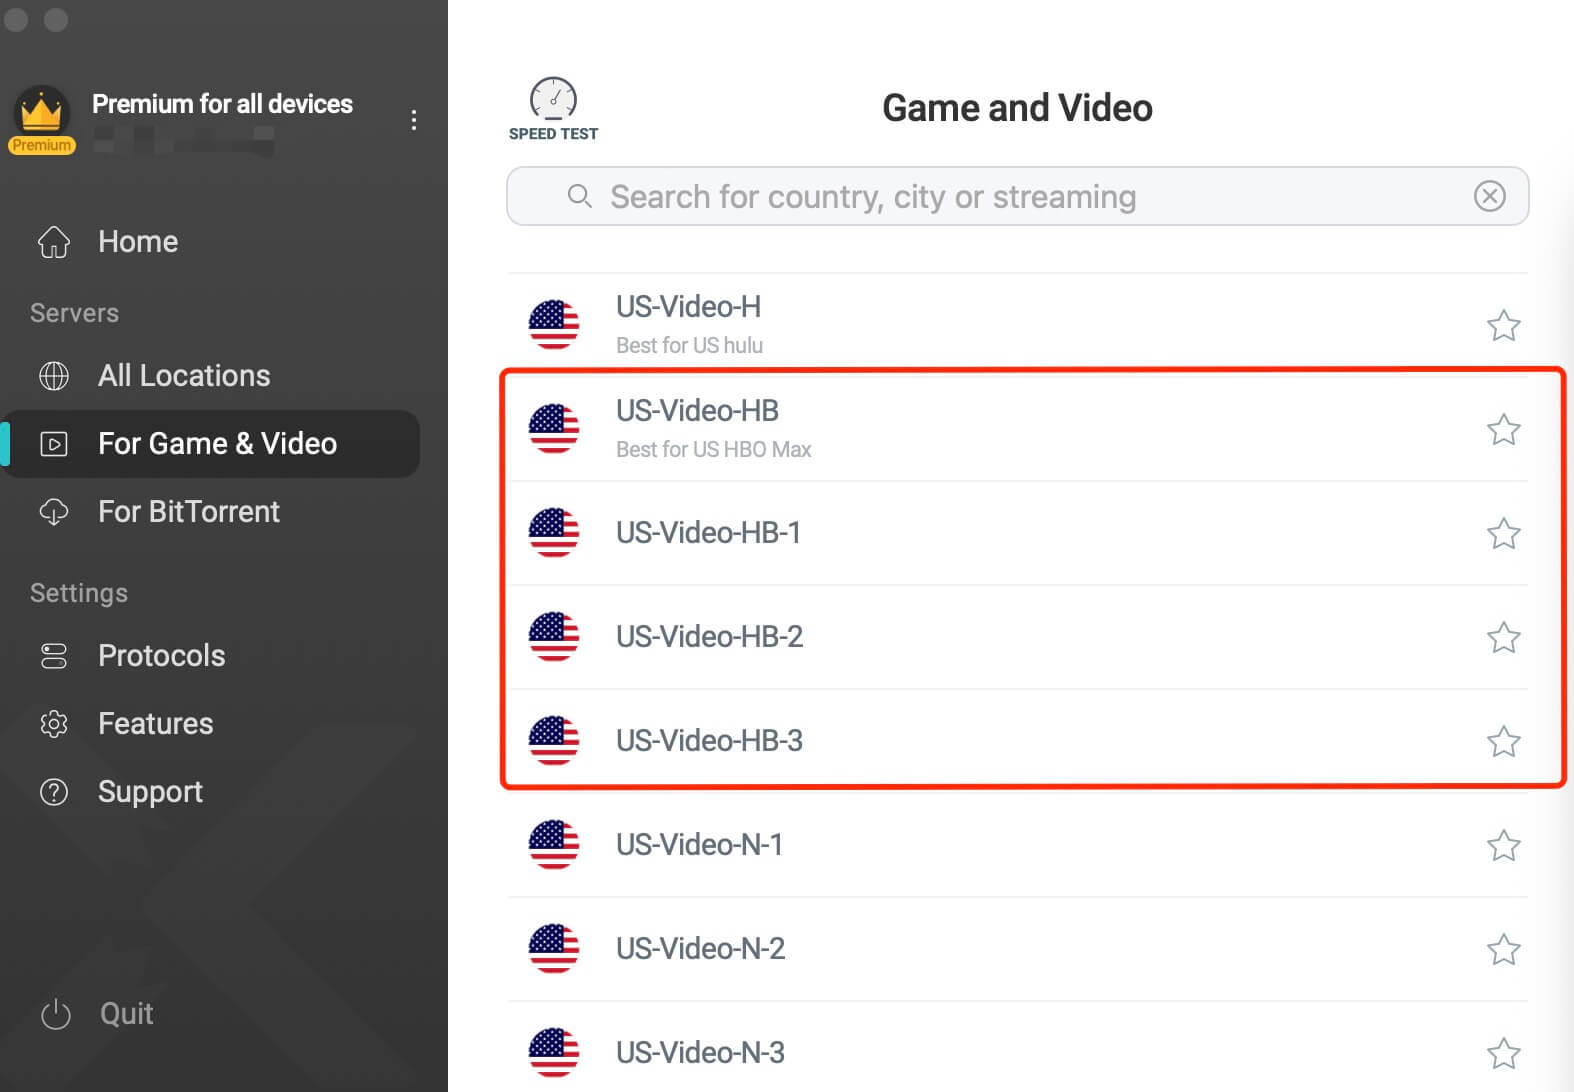Open All Locations server list
The width and height of the screenshot is (1574, 1092).
click(x=210, y=376)
